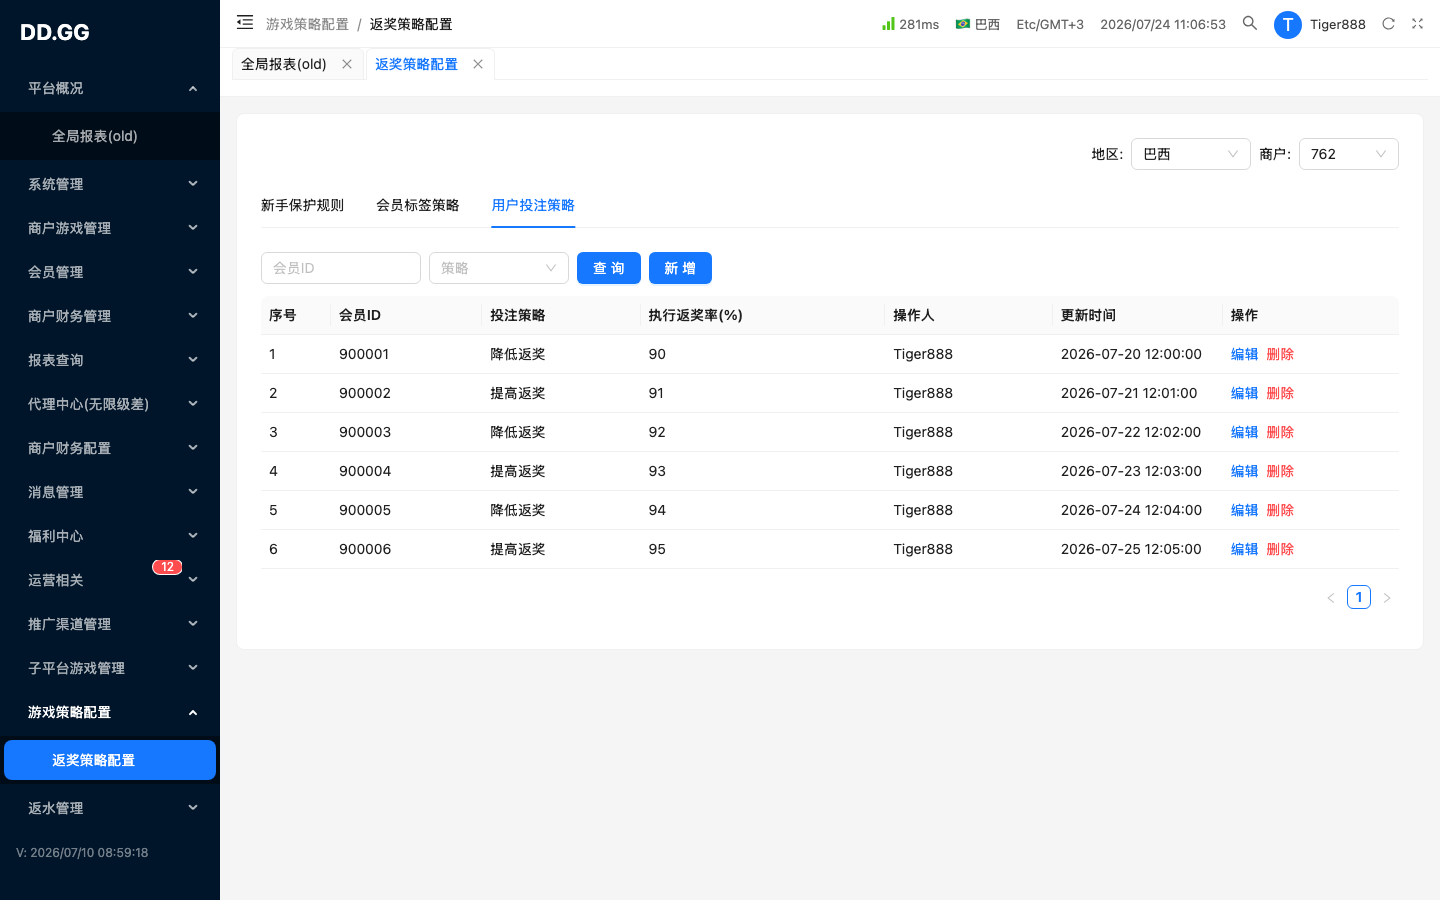Open 全局报表(old) in the sidebar
Viewport: 1440px width, 900px height.
click(110, 136)
